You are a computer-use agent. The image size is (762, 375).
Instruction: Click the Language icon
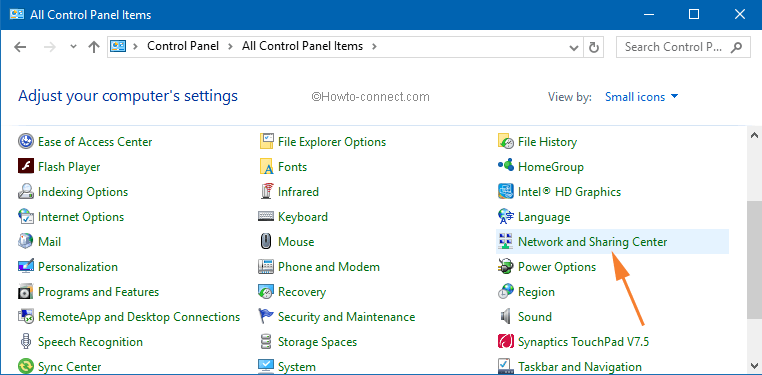point(506,217)
